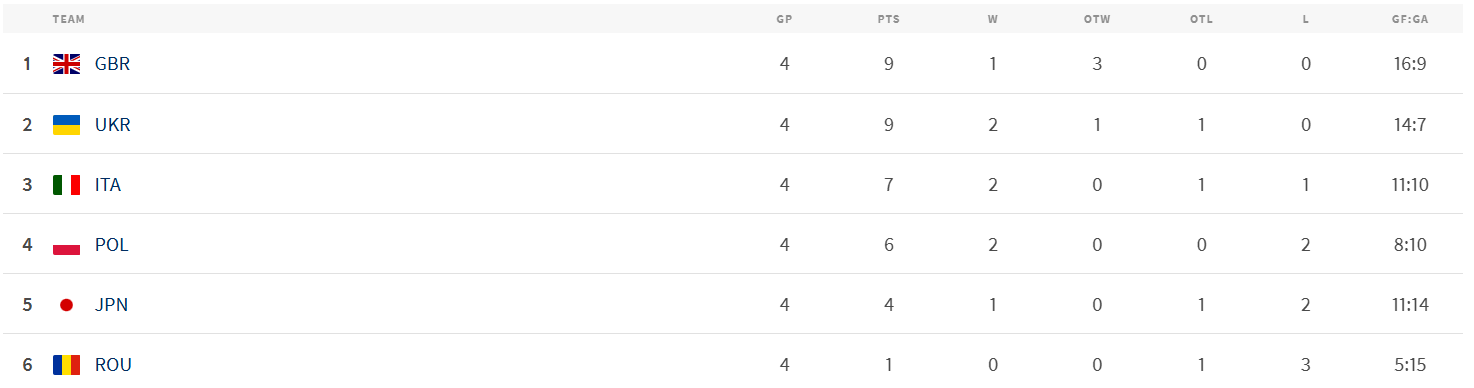Image resolution: width=1474 pixels, height=388 pixels.
Task: Select the ITA team name
Action: pos(108,185)
